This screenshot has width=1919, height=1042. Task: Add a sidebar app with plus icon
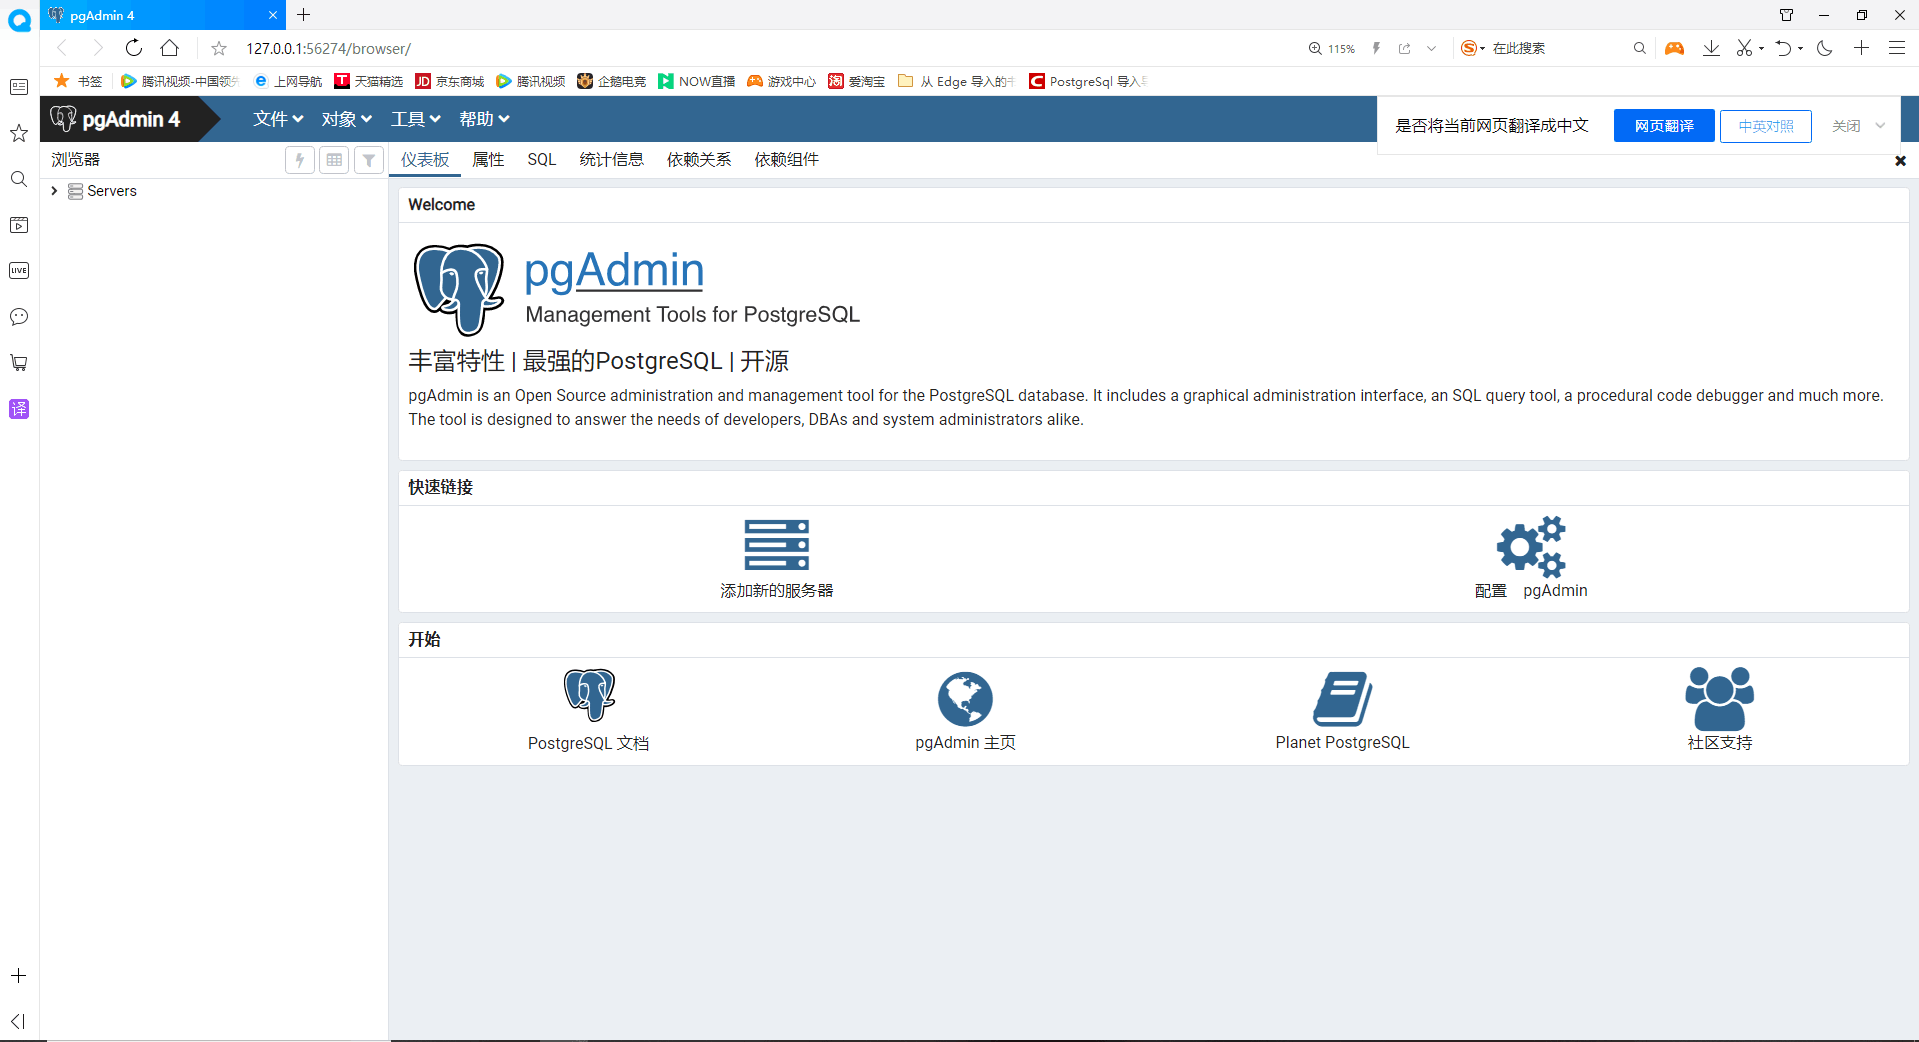click(x=18, y=975)
